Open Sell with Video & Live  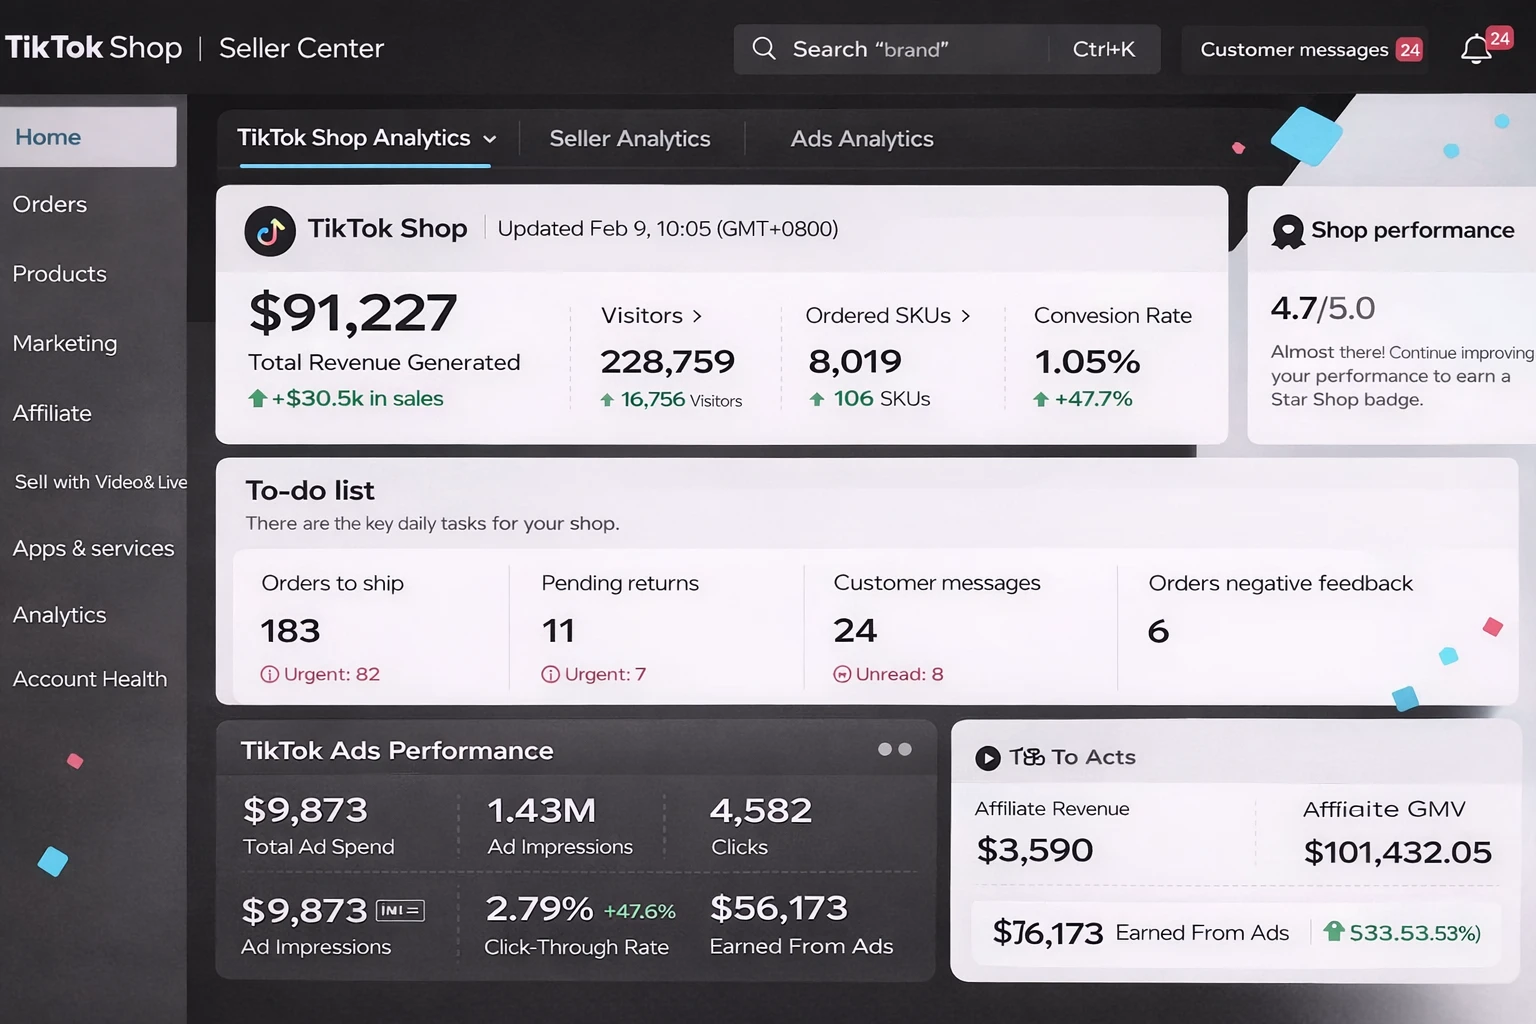(x=101, y=482)
